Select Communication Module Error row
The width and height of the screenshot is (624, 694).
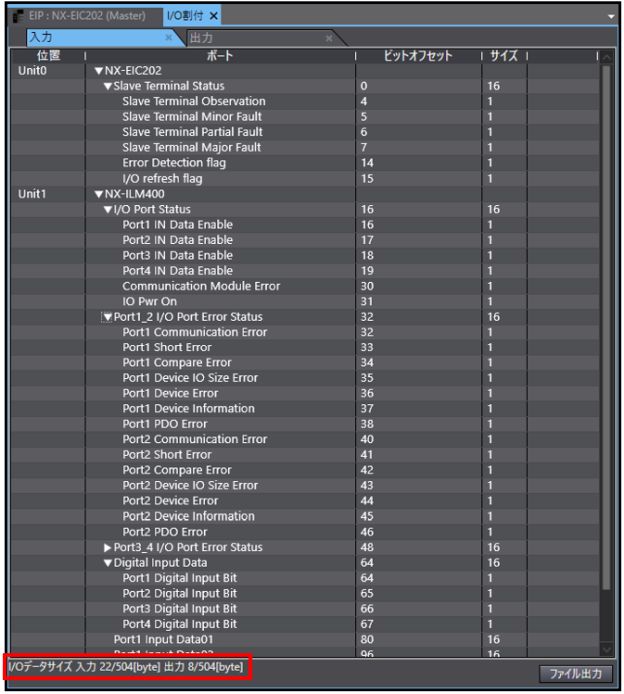coord(305,286)
